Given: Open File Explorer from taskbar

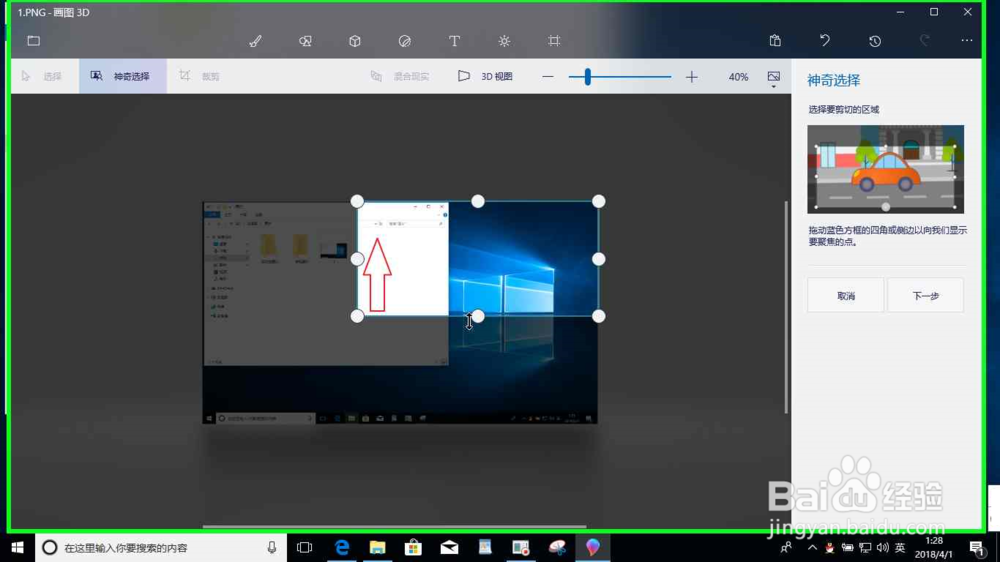Looking at the screenshot, I should [378, 547].
